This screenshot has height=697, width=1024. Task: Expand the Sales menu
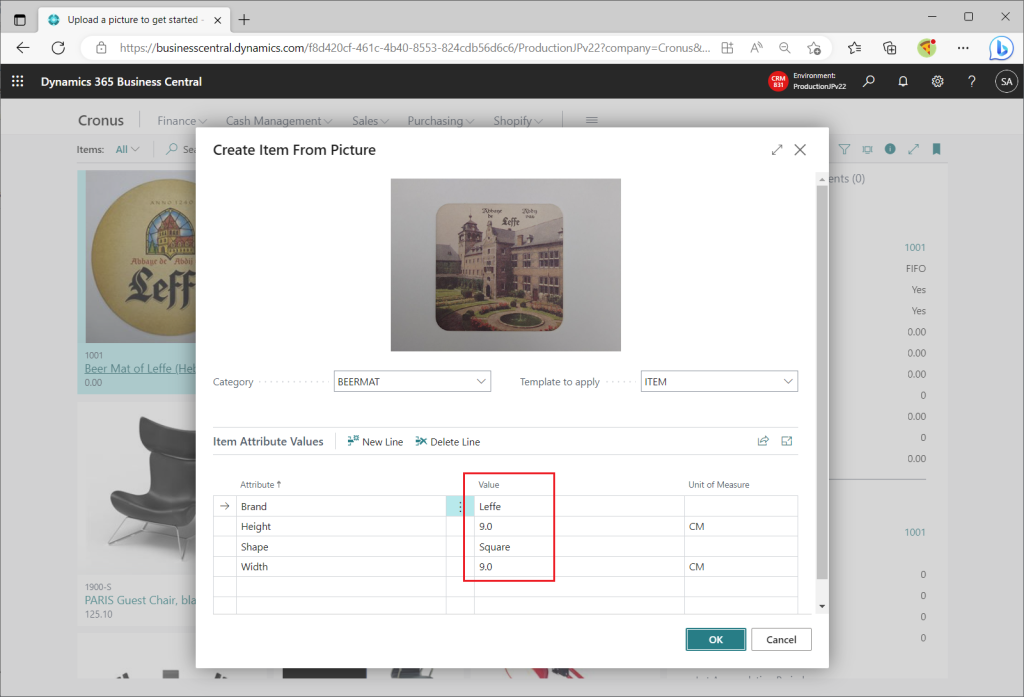[x=370, y=121]
